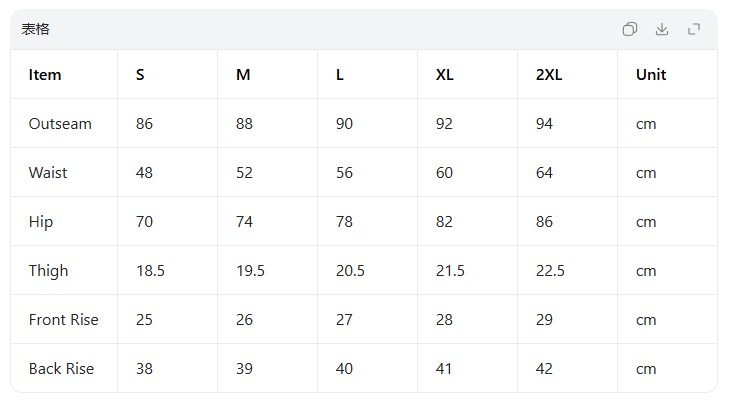730x400 pixels.
Task: Click the Unit column header
Action: coord(651,74)
